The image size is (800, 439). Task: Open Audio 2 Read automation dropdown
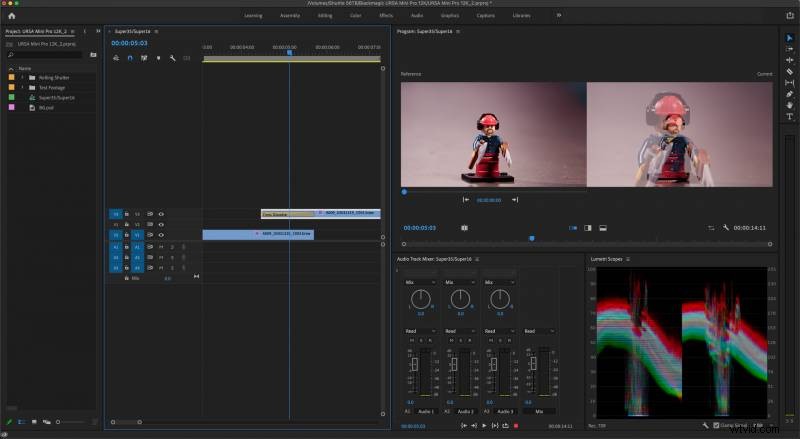click(x=460, y=331)
